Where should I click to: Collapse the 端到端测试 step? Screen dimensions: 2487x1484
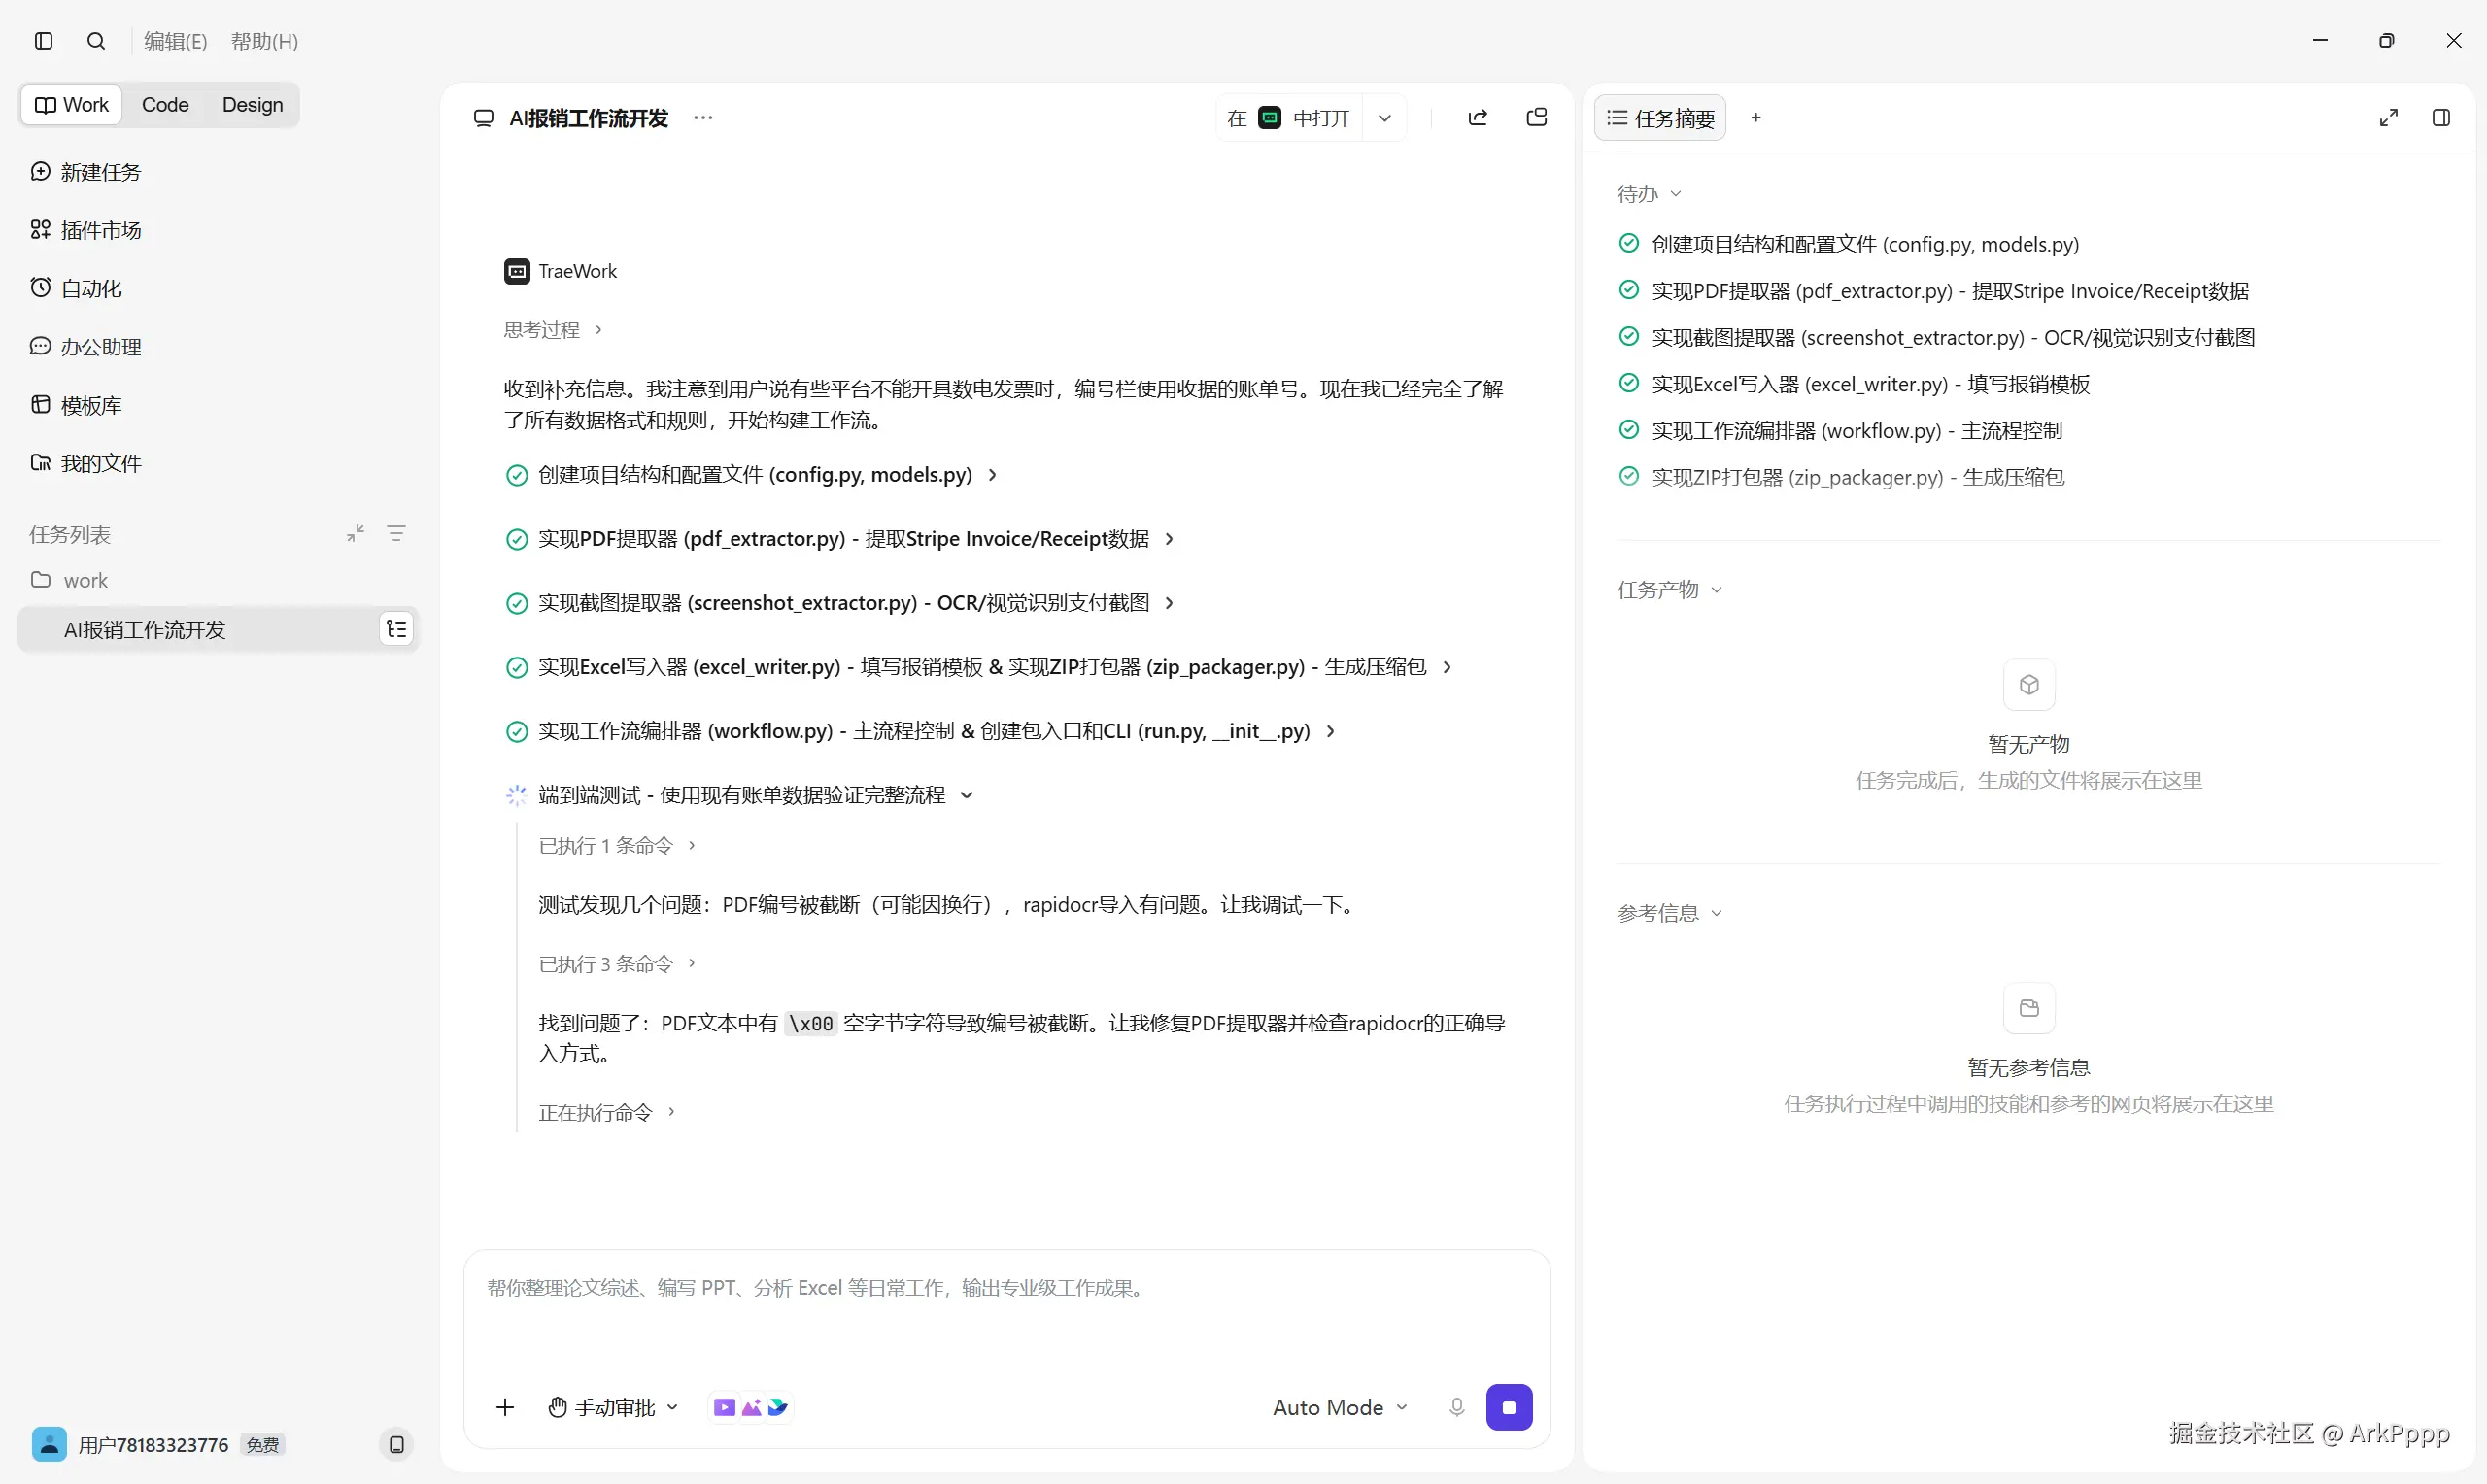(x=755, y=795)
